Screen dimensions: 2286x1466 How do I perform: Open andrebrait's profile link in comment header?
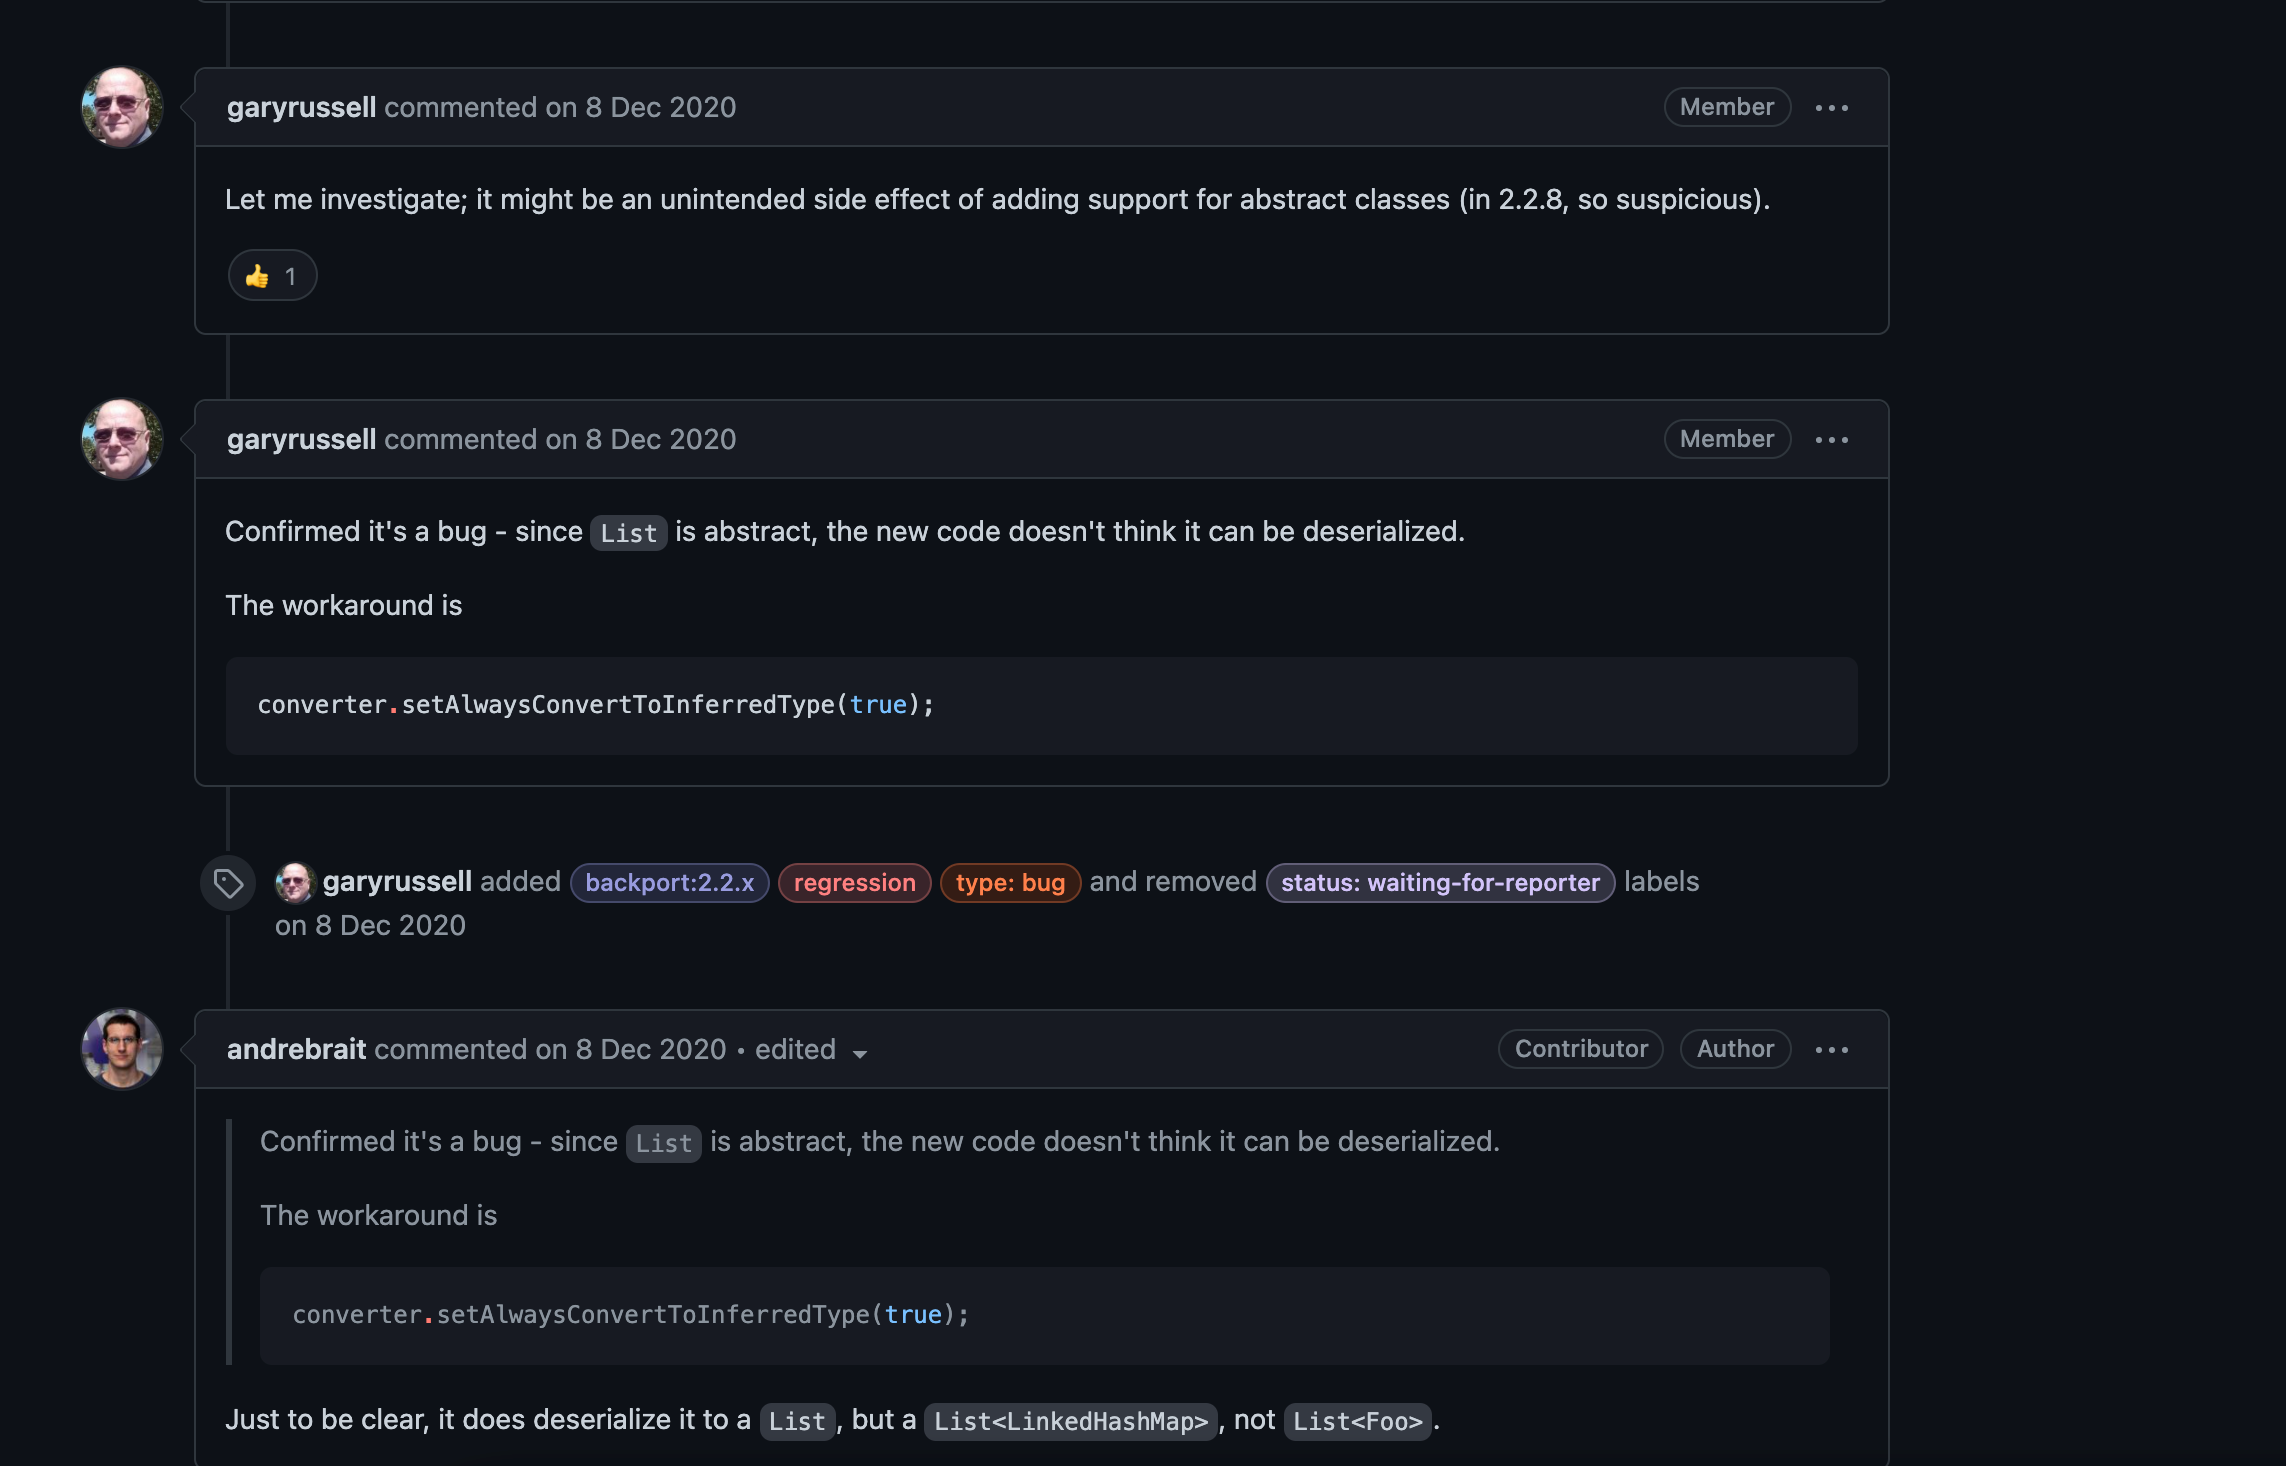[296, 1049]
